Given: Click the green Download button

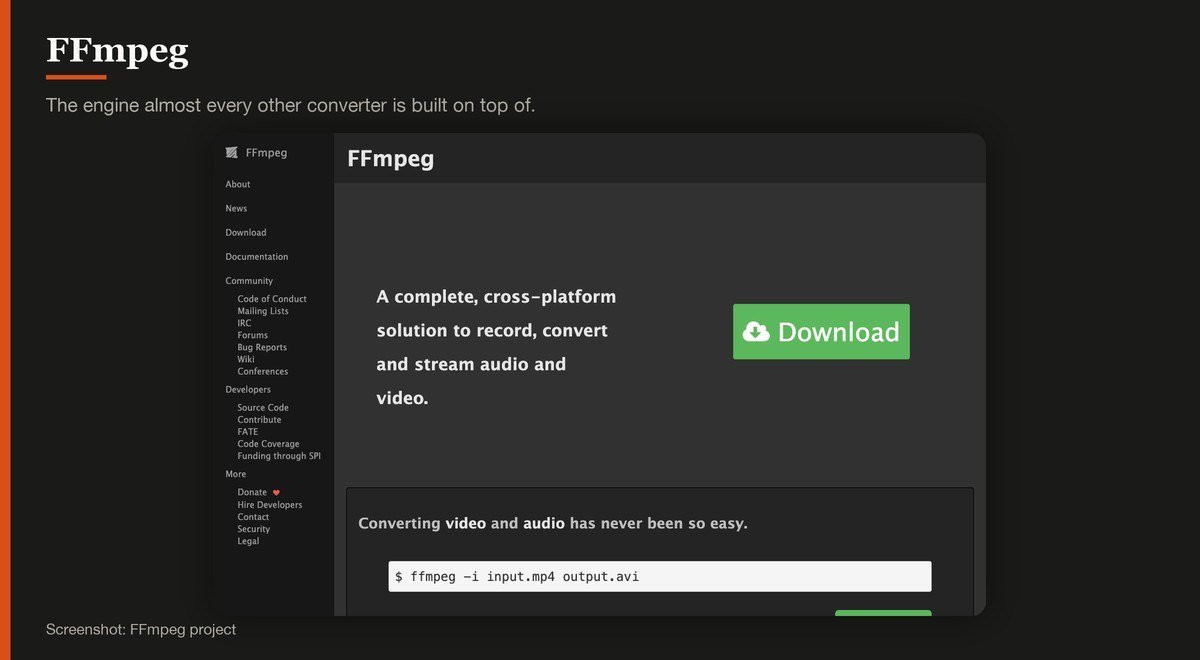Looking at the screenshot, I should pos(821,332).
